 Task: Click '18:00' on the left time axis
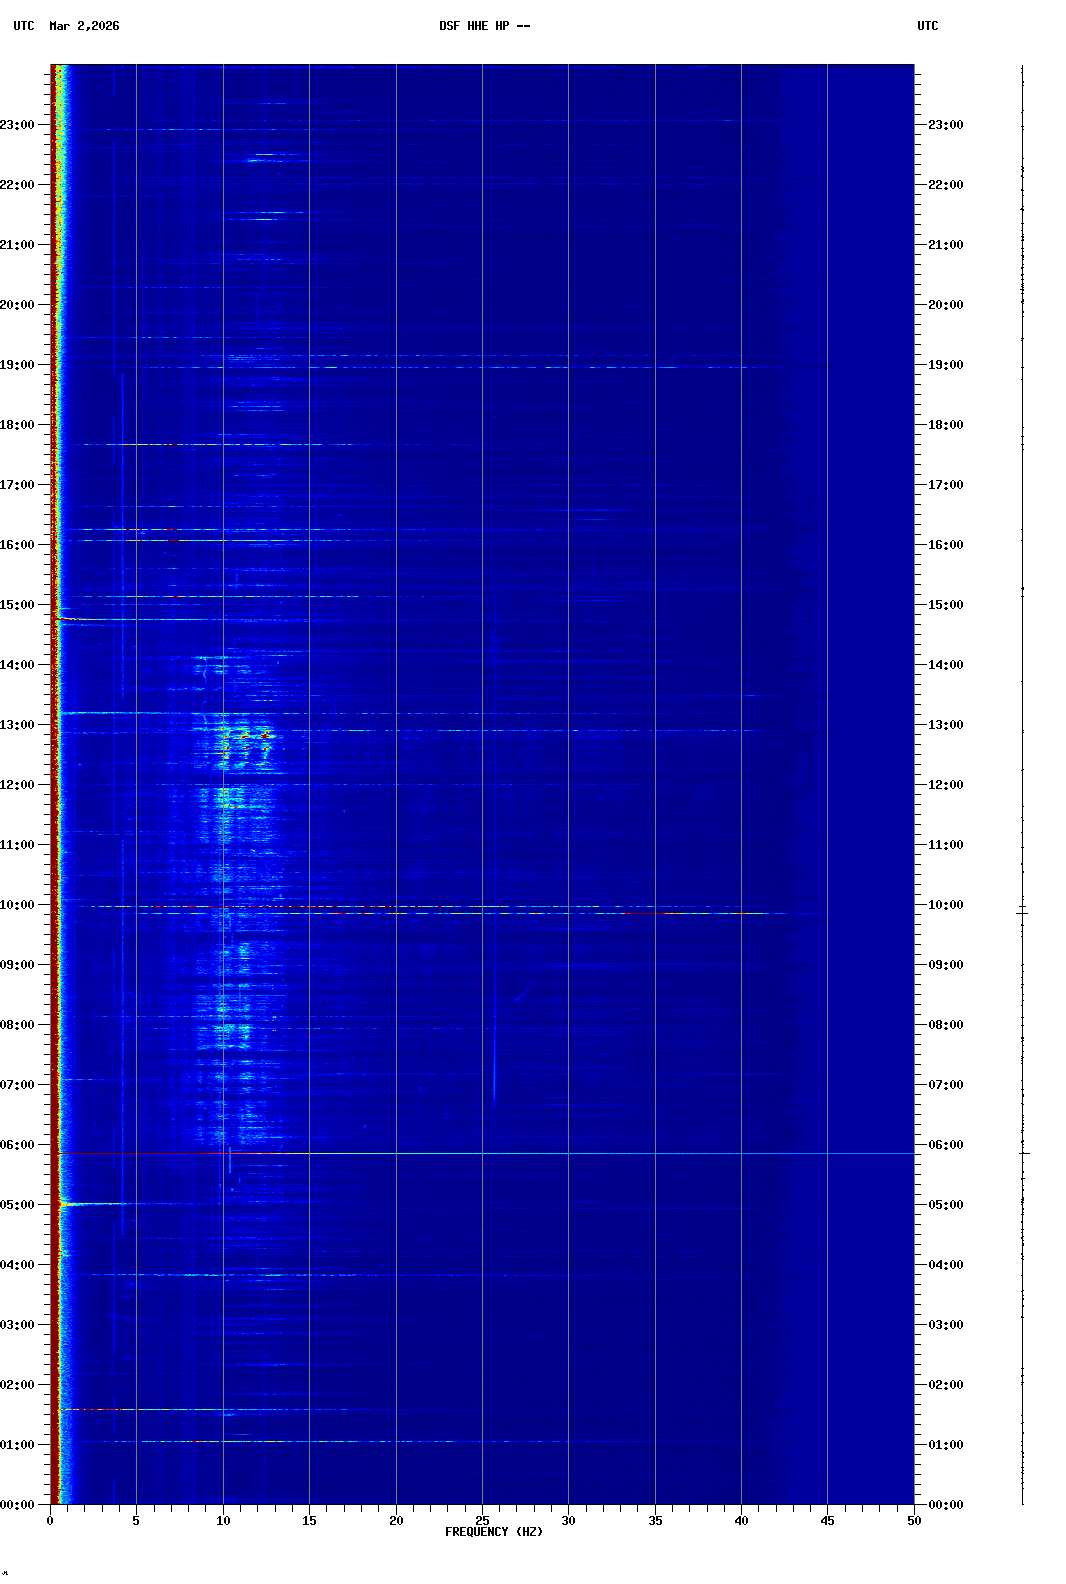[x=17, y=425]
